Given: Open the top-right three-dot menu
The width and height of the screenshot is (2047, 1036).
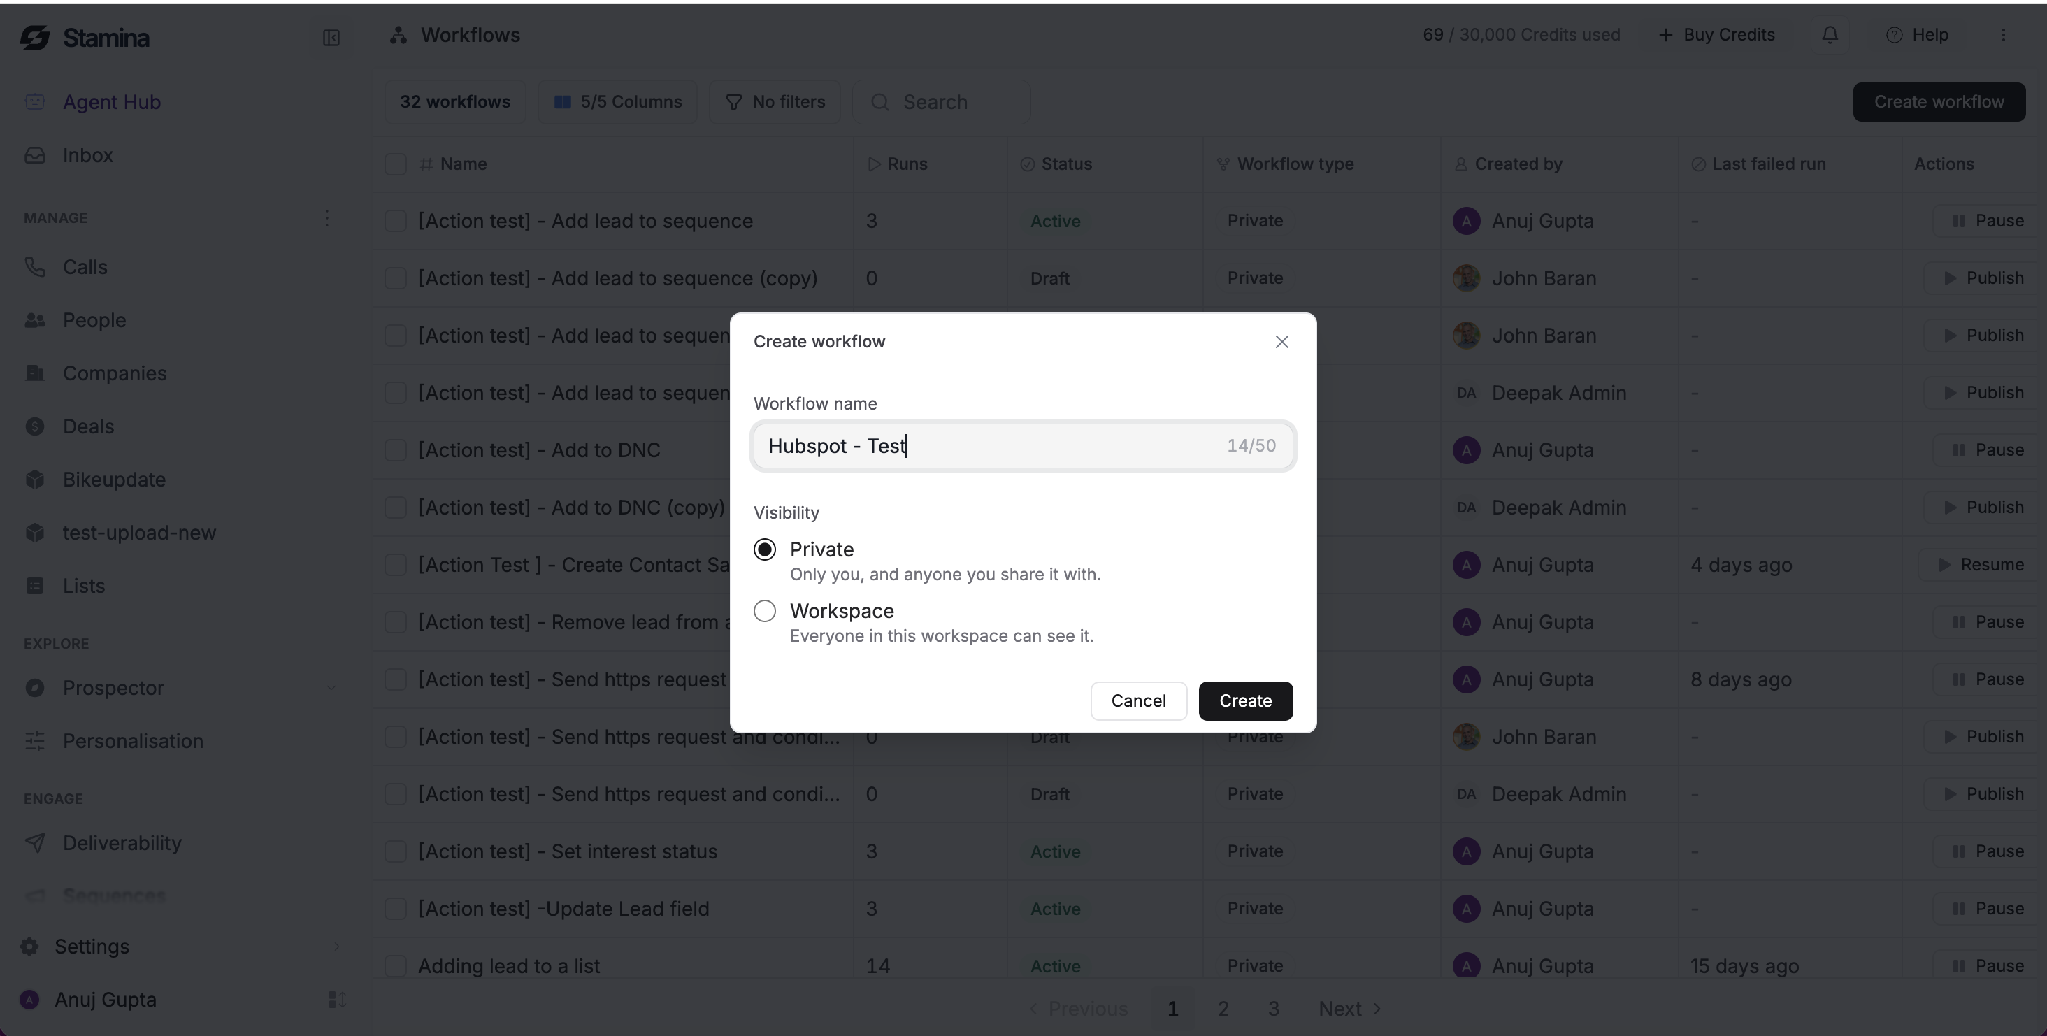Looking at the screenshot, I should click(x=2003, y=35).
